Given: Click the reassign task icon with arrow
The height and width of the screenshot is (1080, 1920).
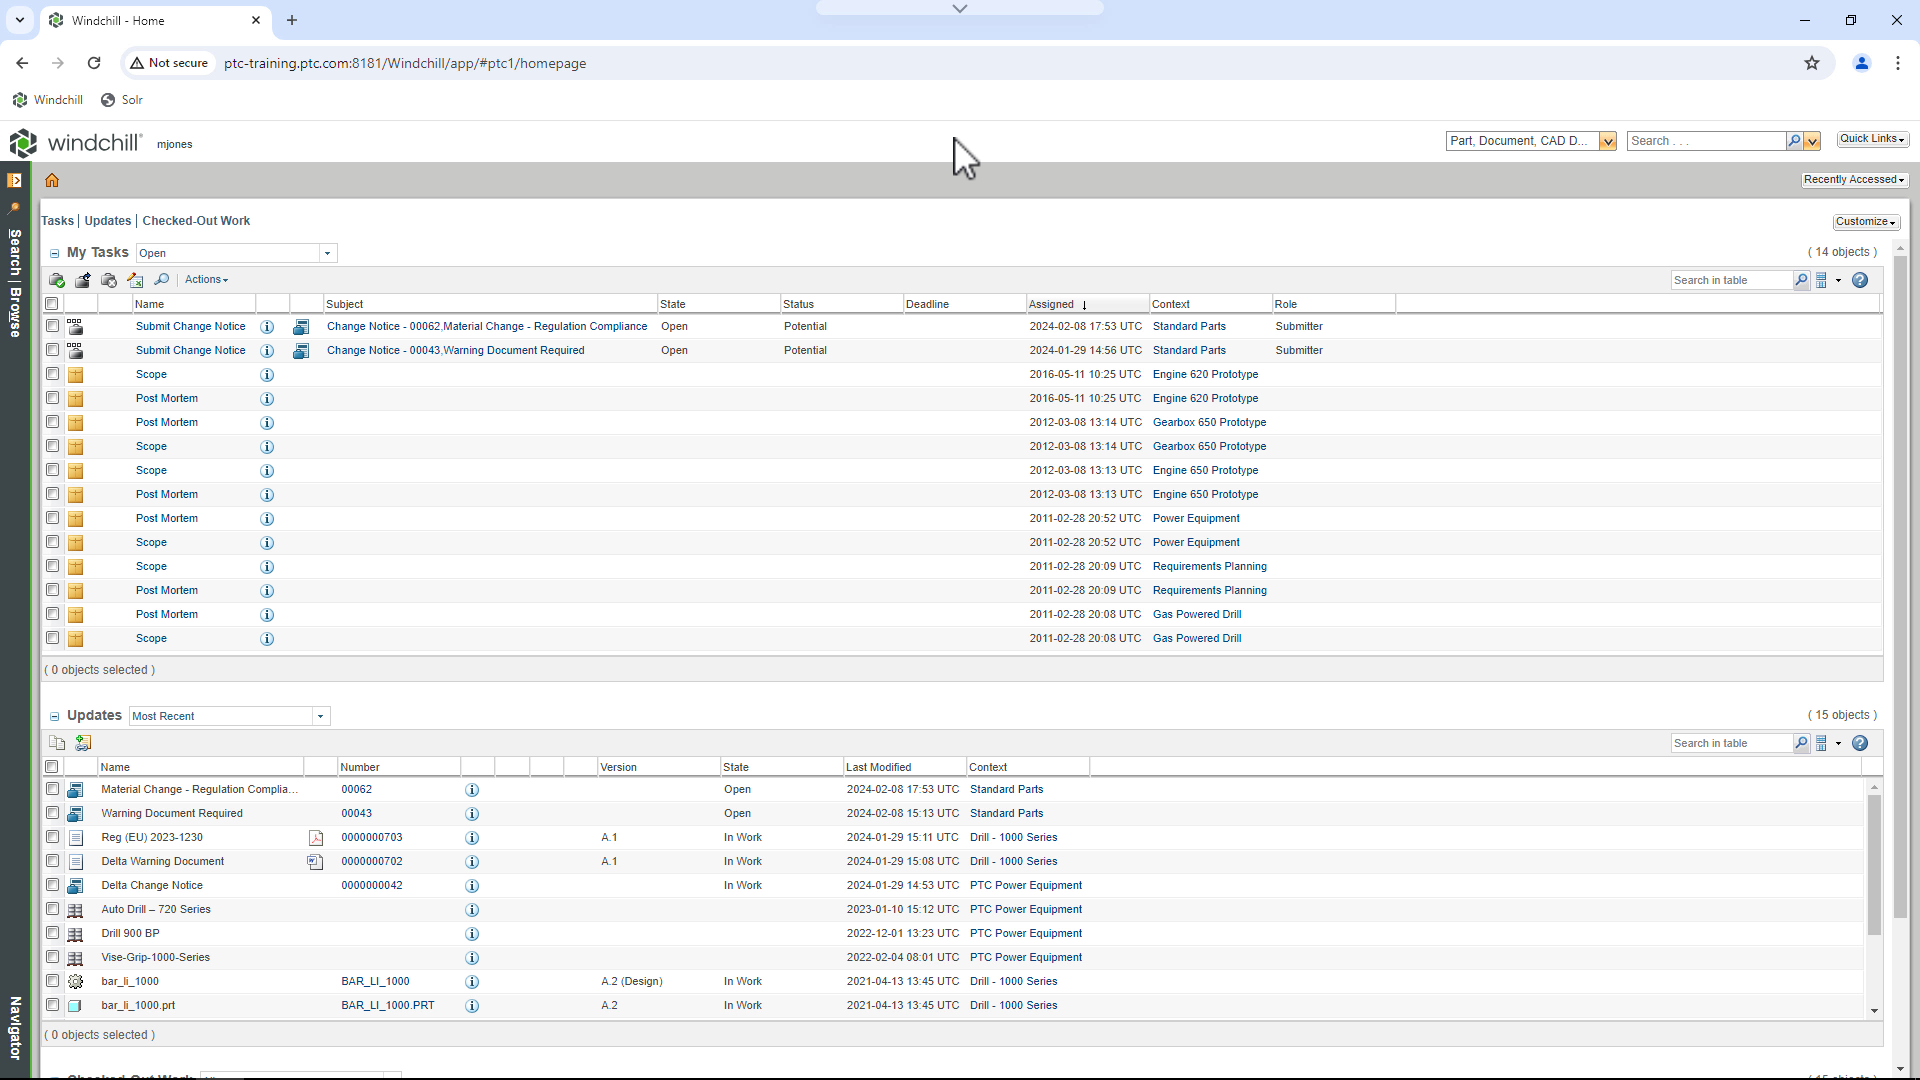Looking at the screenshot, I should click(x=83, y=280).
